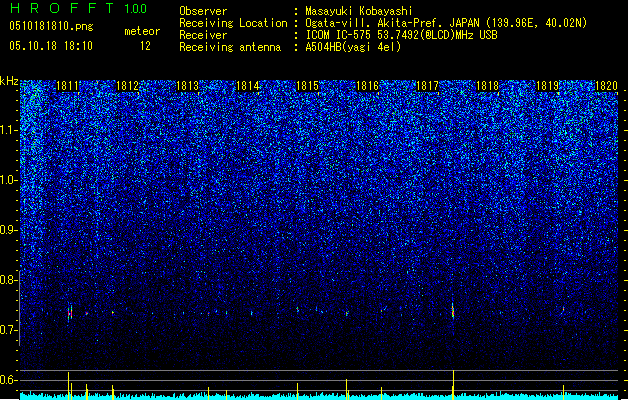
Task: Select observer name Masayuki Kobayashi
Action: [x=359, y=11]
